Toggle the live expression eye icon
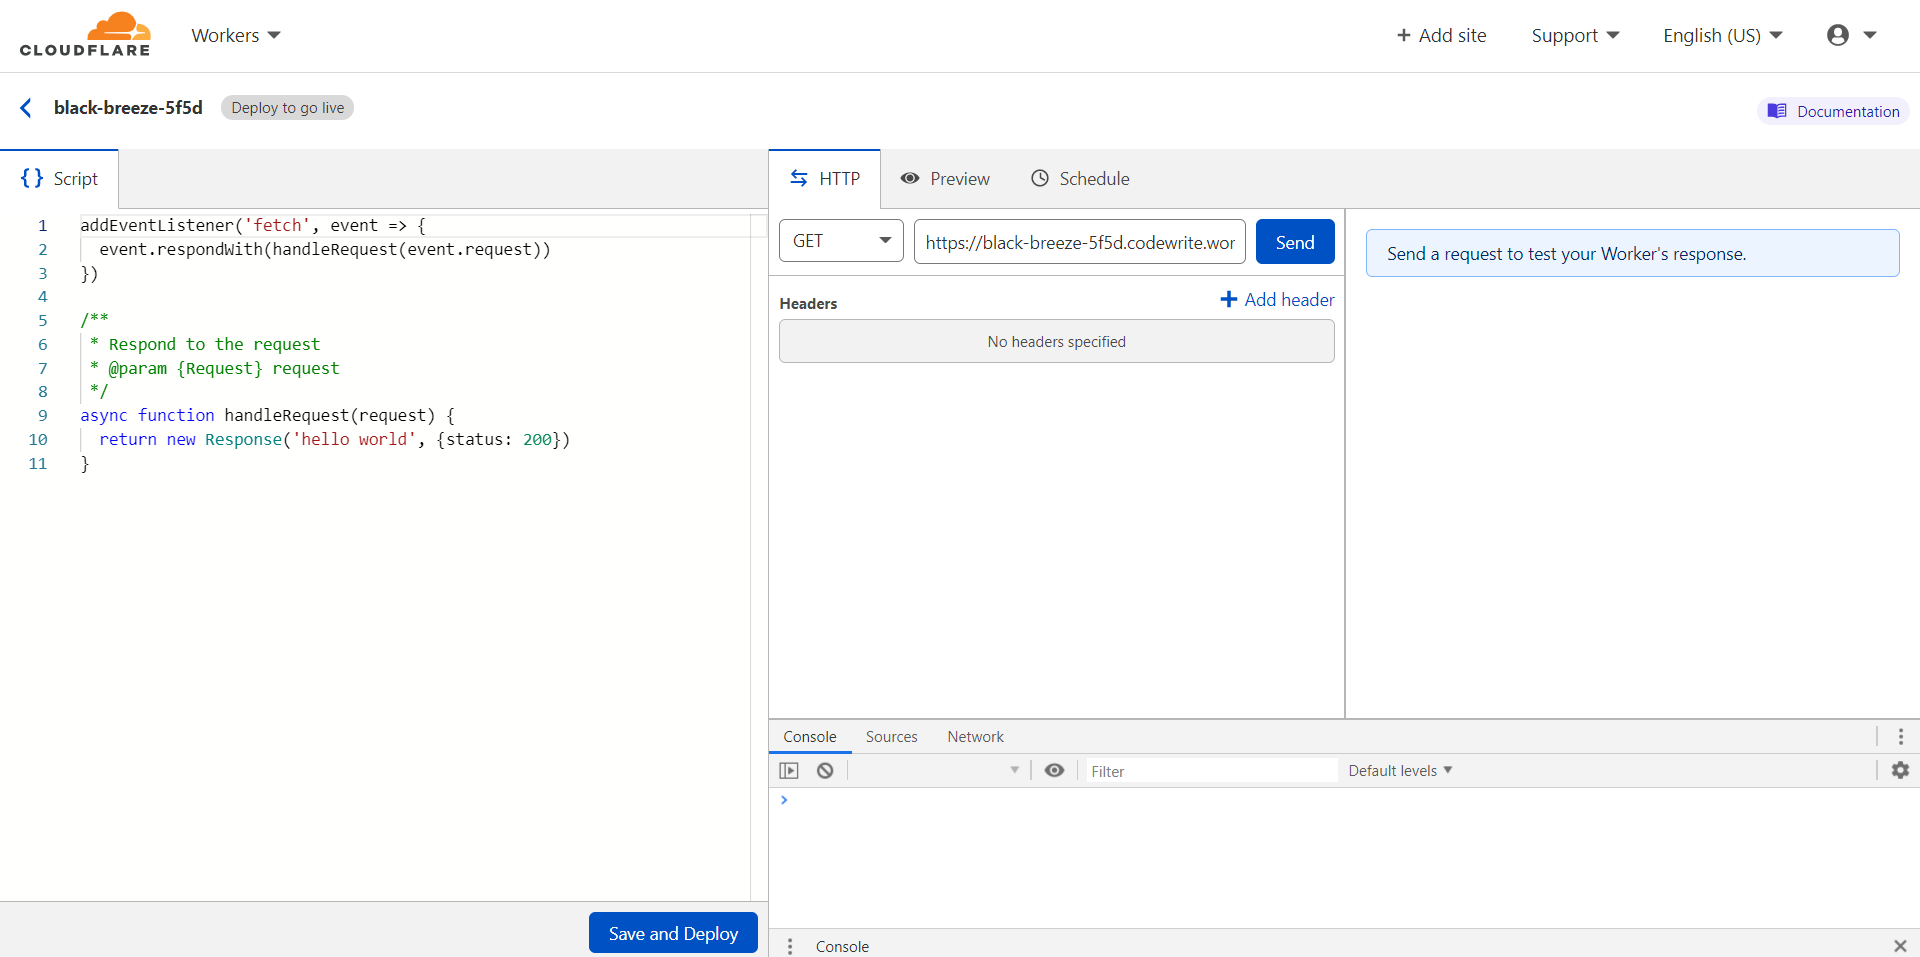The image size is (1920, 957). [1054, 771]
